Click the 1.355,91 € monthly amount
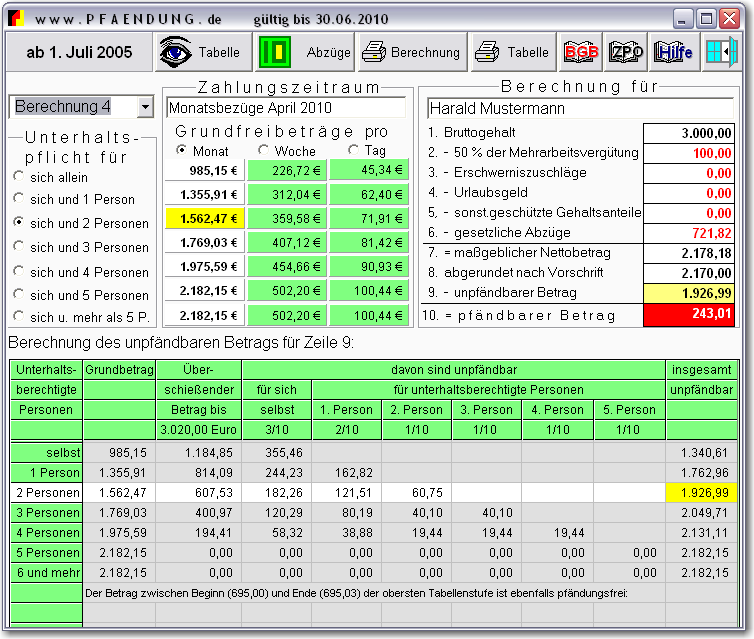The image size is (754, 639). [x=205, y=194]
